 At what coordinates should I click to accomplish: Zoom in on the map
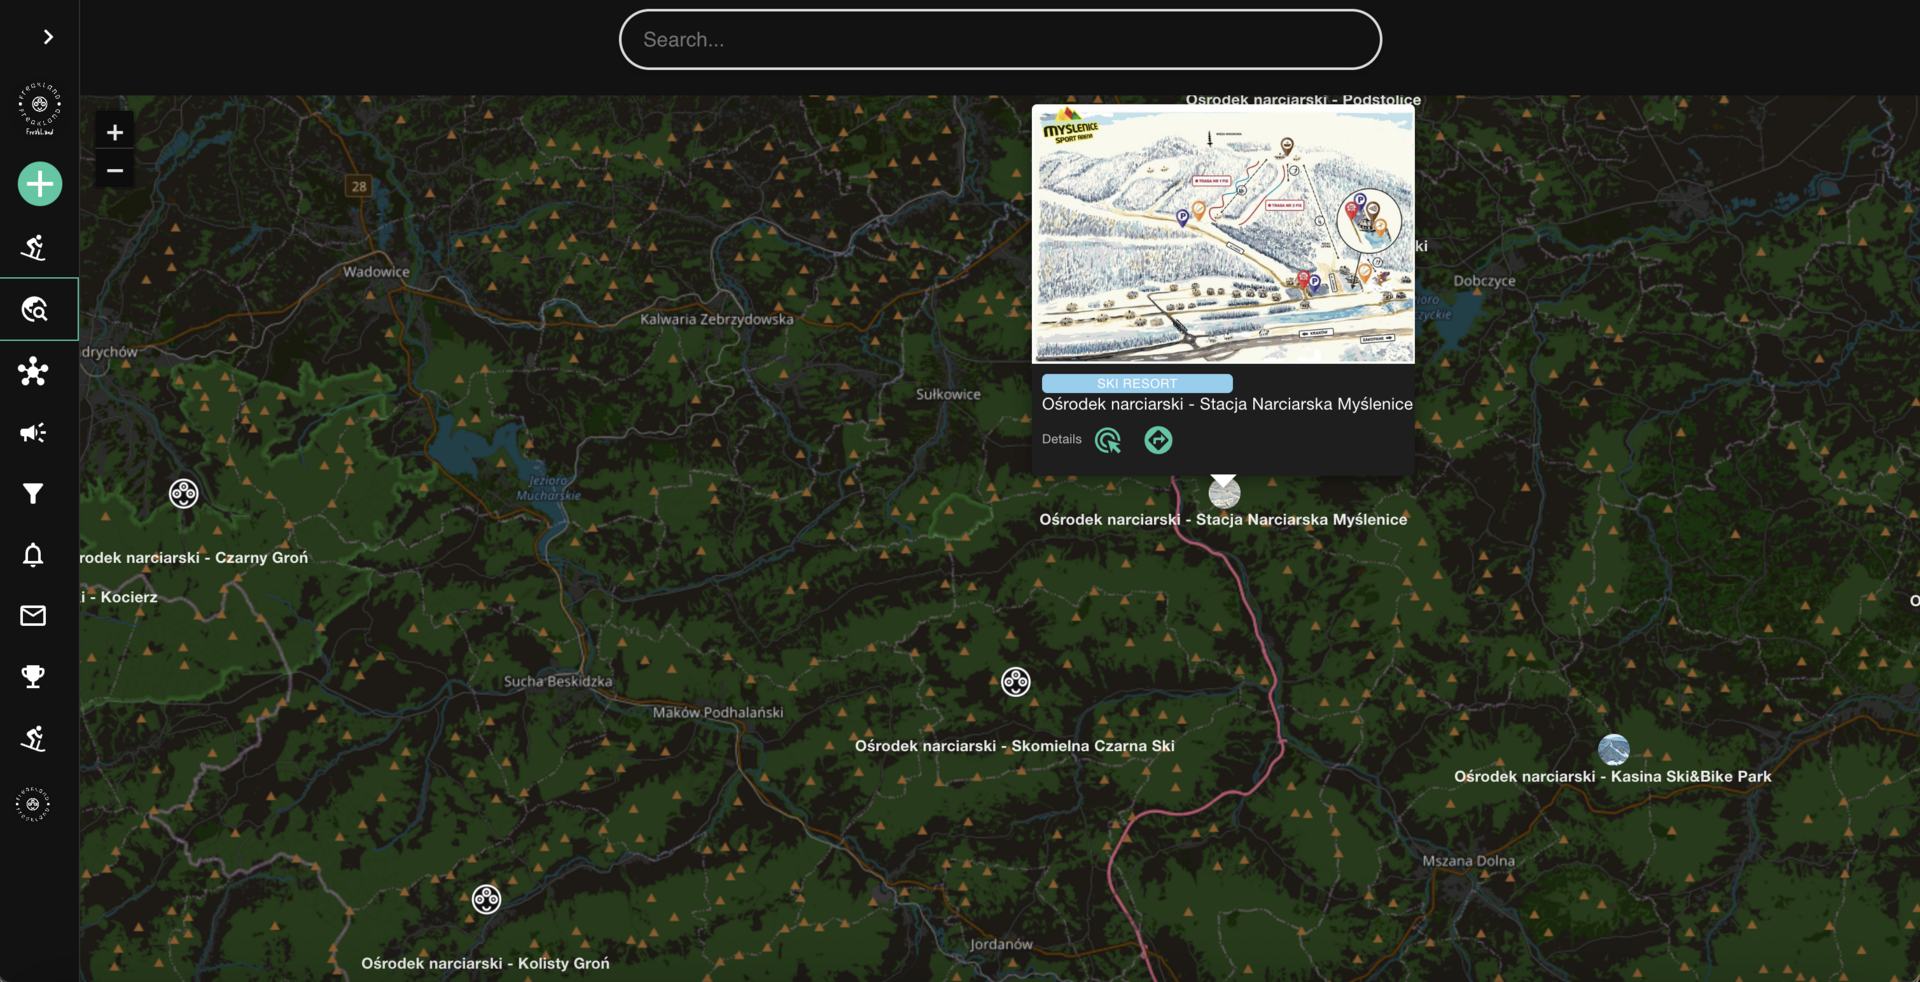115,133
